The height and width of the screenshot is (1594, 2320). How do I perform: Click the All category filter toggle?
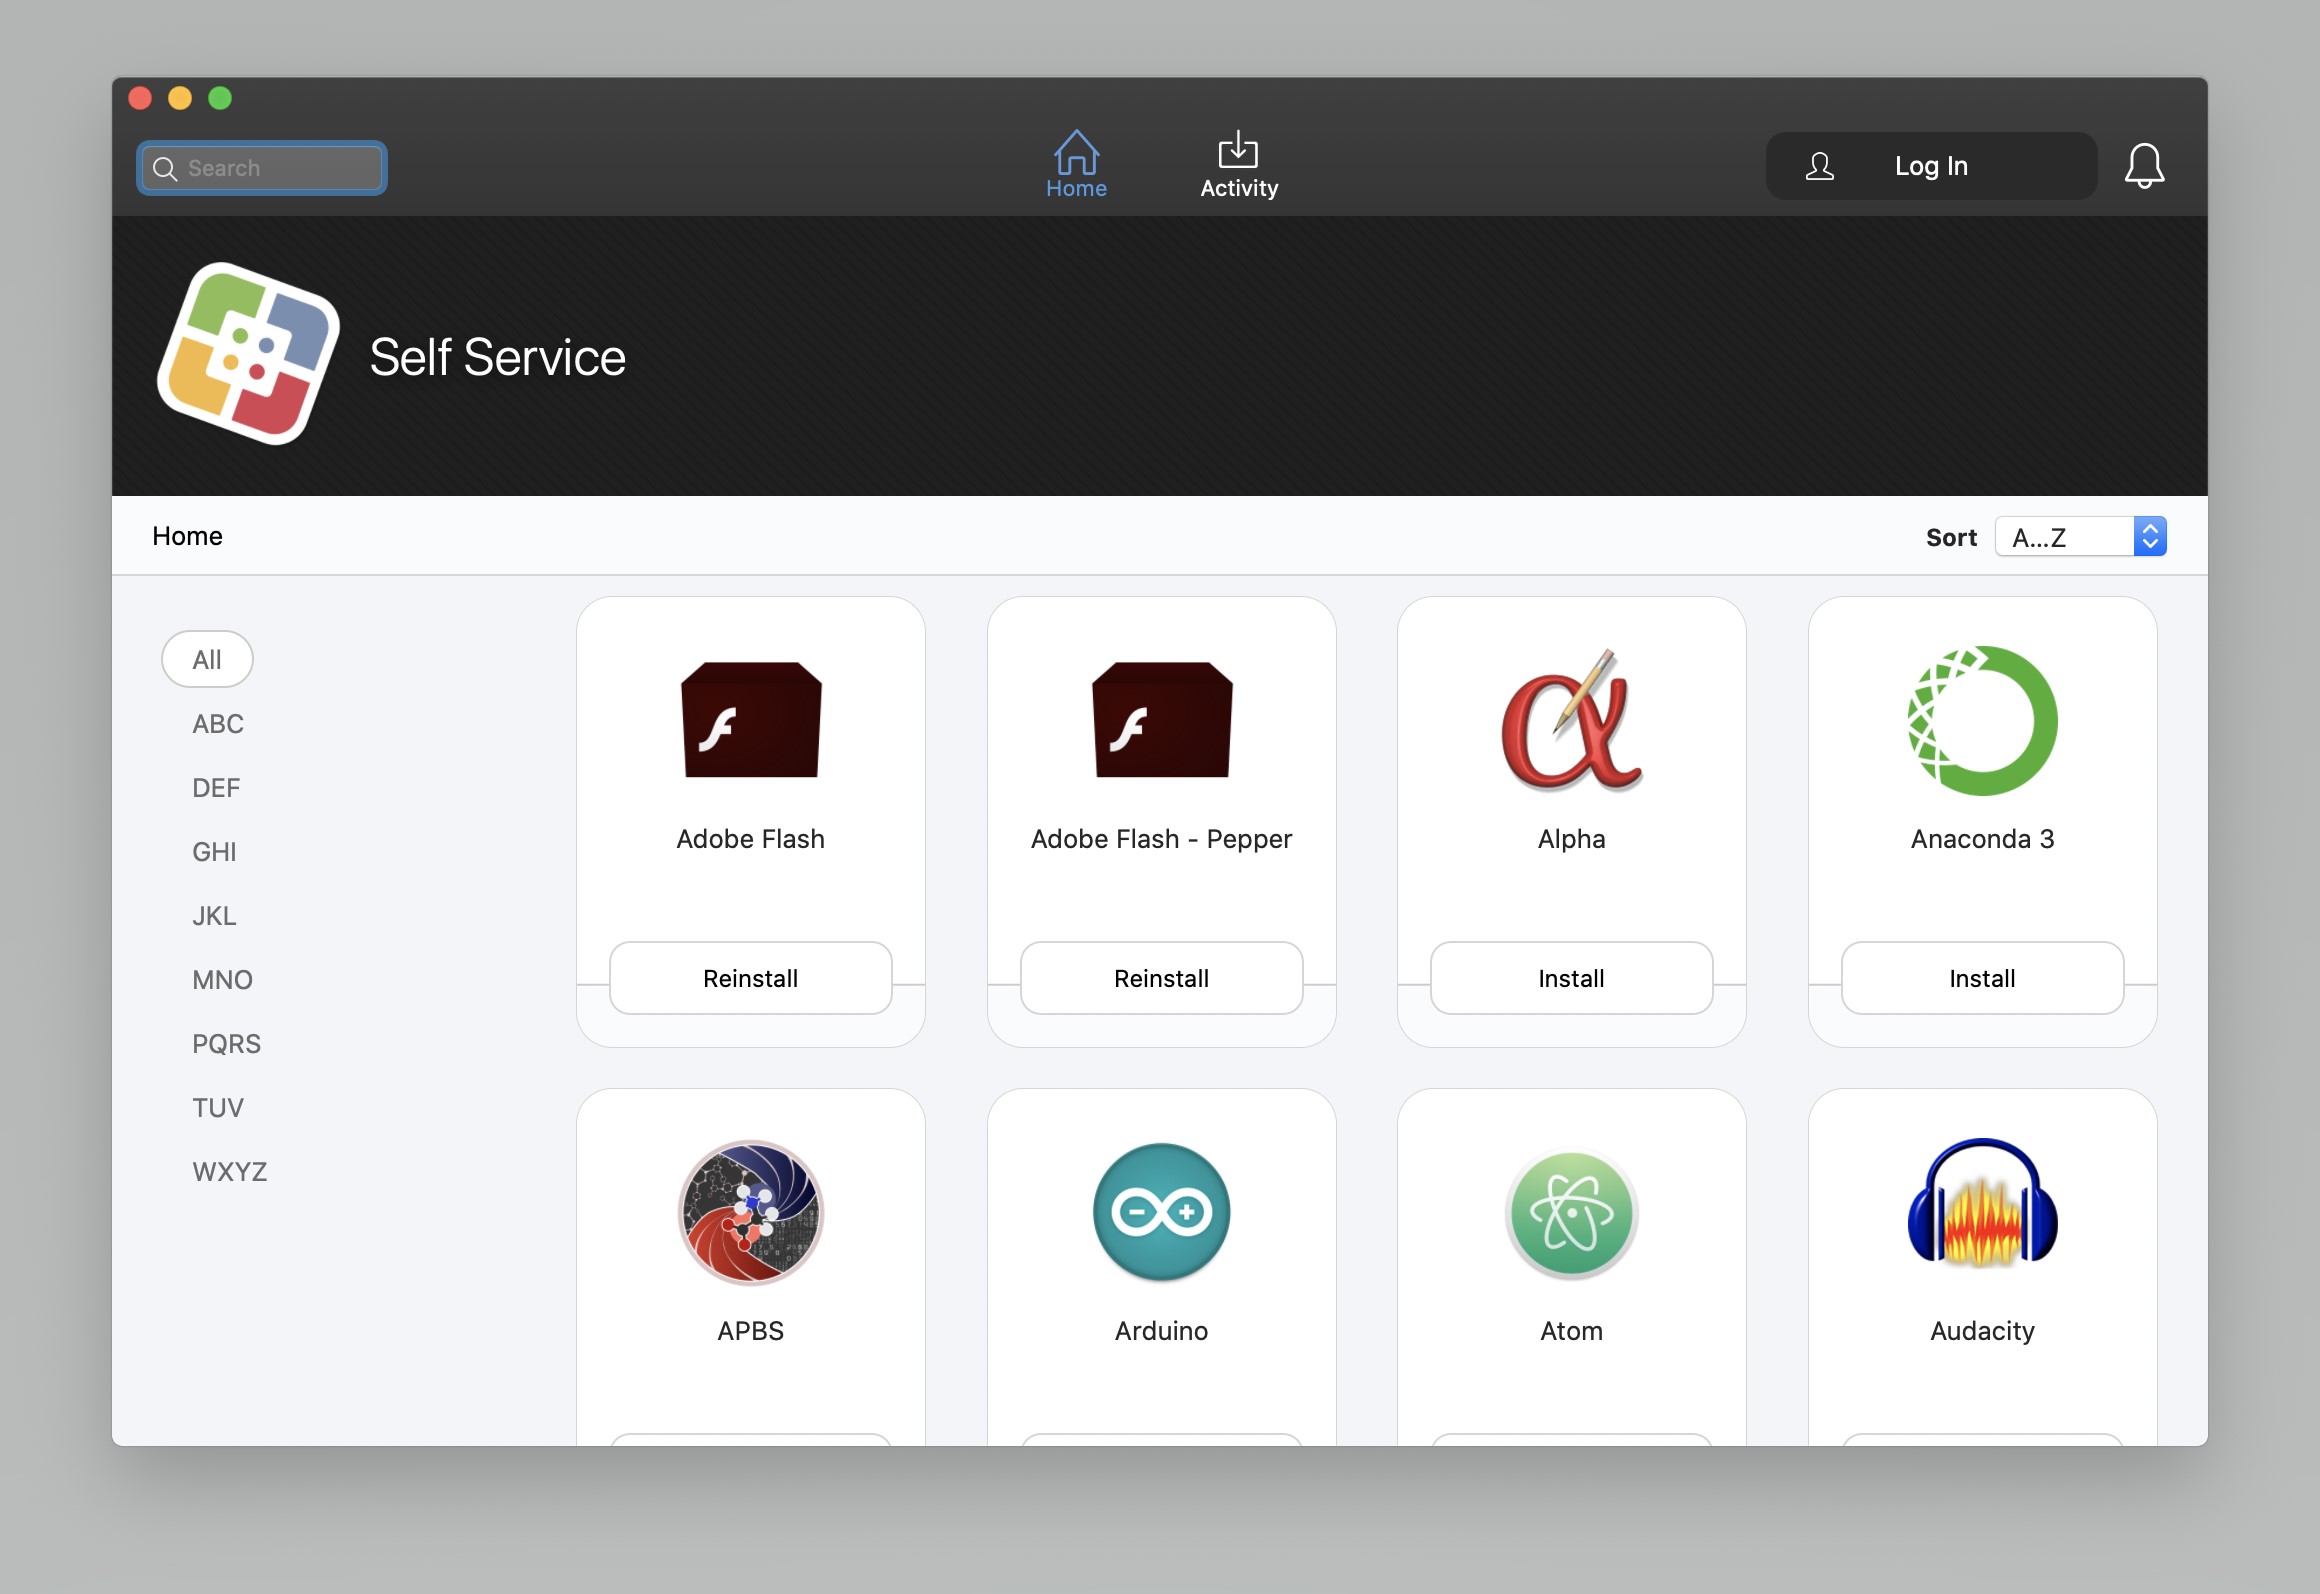point(204,659)
